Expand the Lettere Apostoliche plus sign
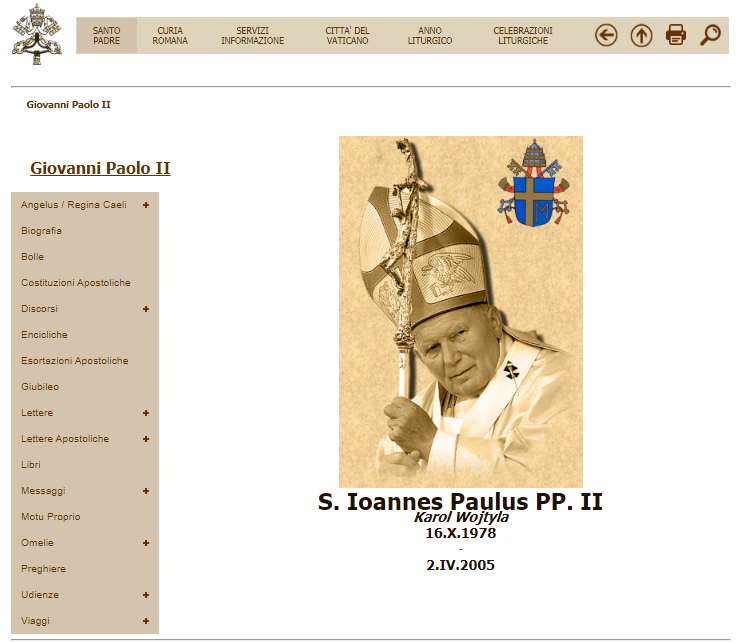Screen dimensions: 739x643 (146, 439)
